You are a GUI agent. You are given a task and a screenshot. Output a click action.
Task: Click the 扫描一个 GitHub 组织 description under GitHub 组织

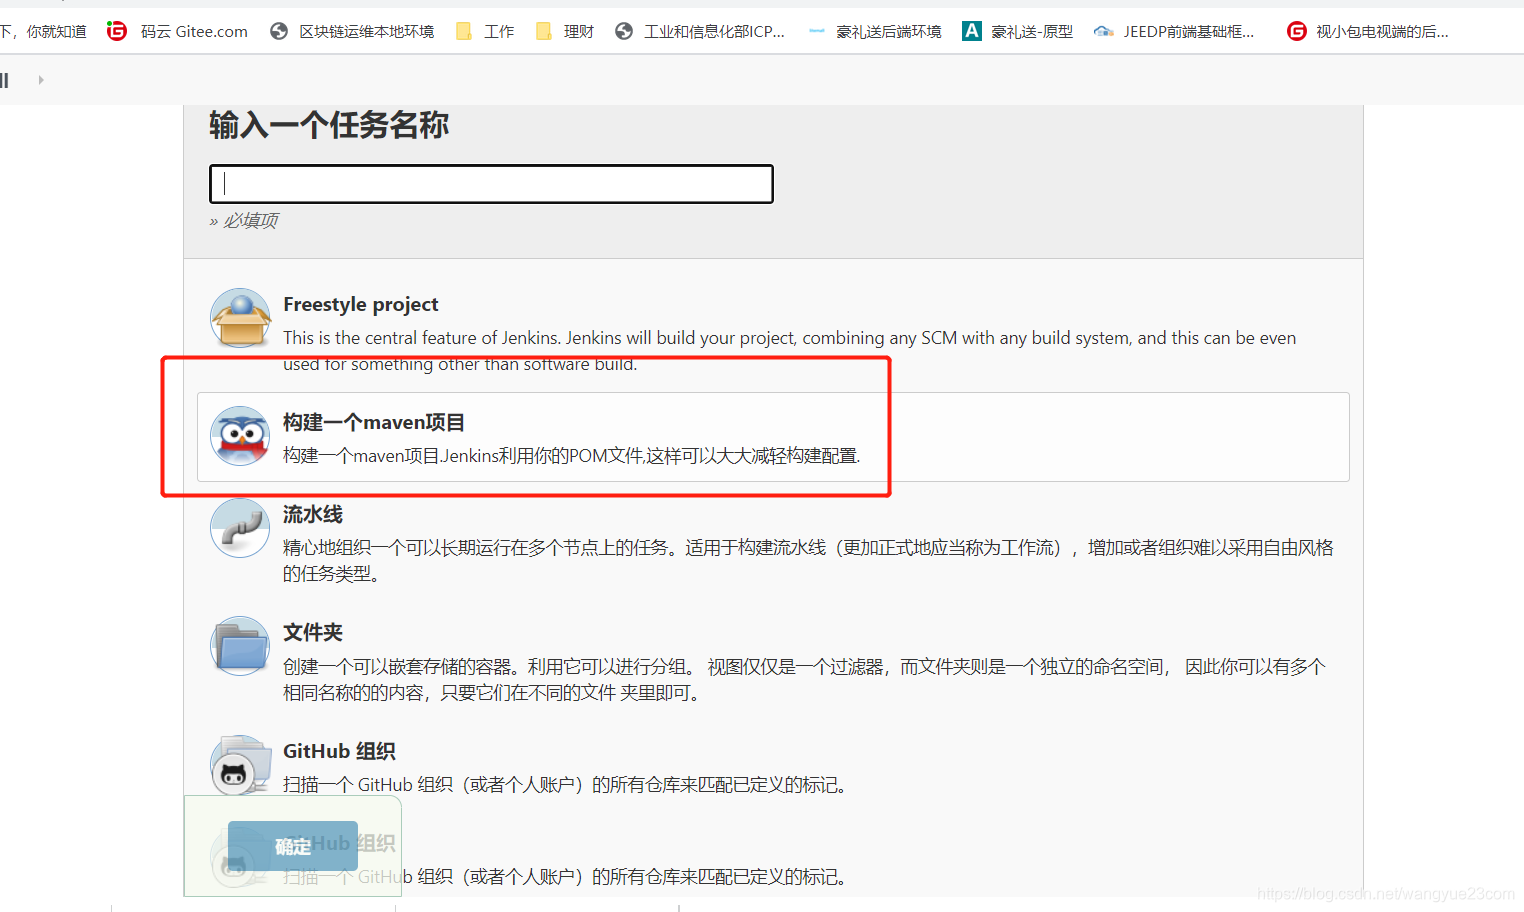point(567,785)
